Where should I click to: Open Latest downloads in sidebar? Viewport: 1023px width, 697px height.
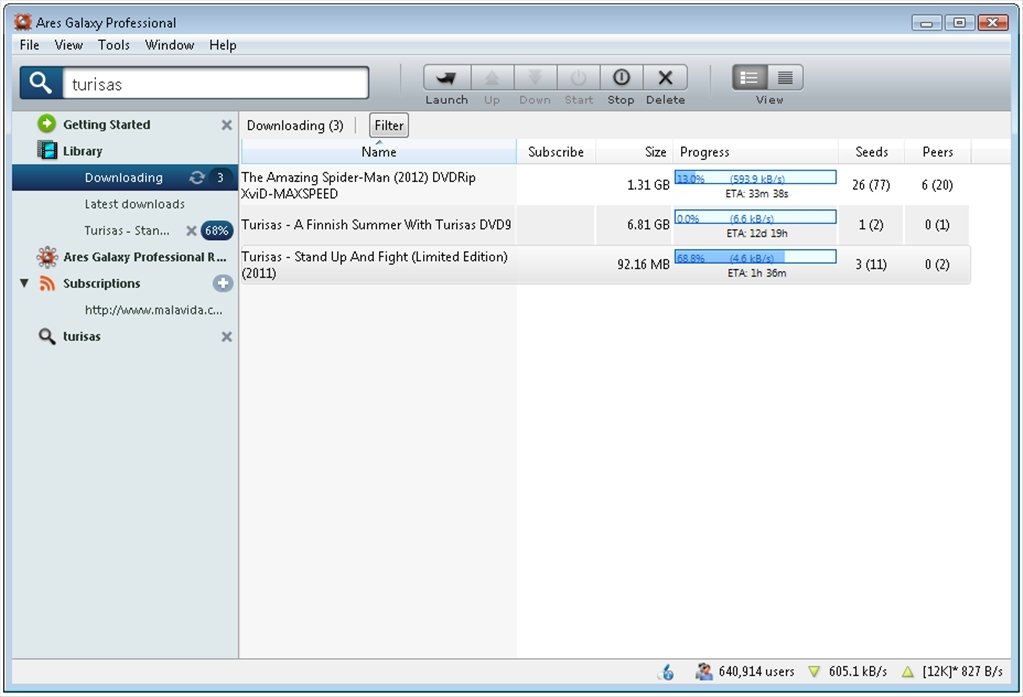134,204
